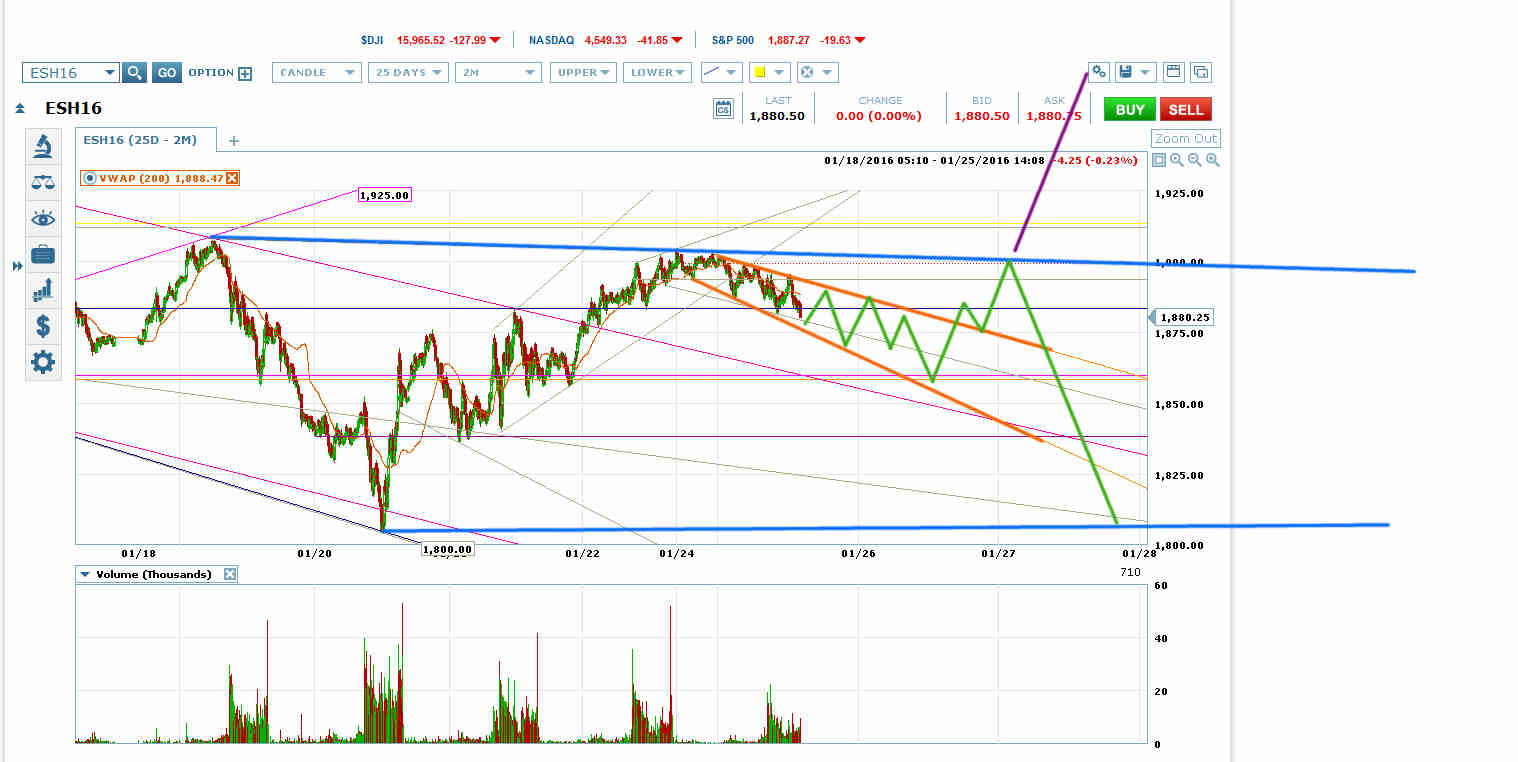Click the Volume (Thousands) label
The width and height of the screenshot is (1518, 762).
[x=154, y=574]
